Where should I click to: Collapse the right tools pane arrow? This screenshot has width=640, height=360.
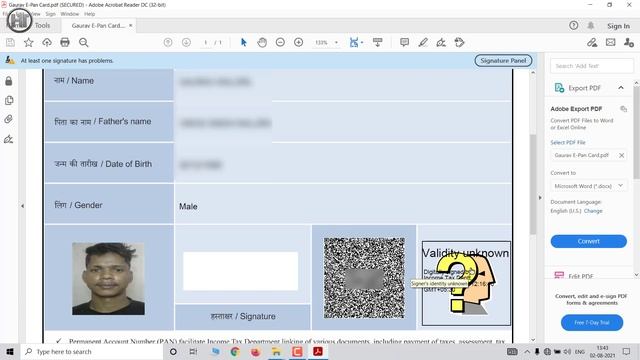tap(540, 198)
